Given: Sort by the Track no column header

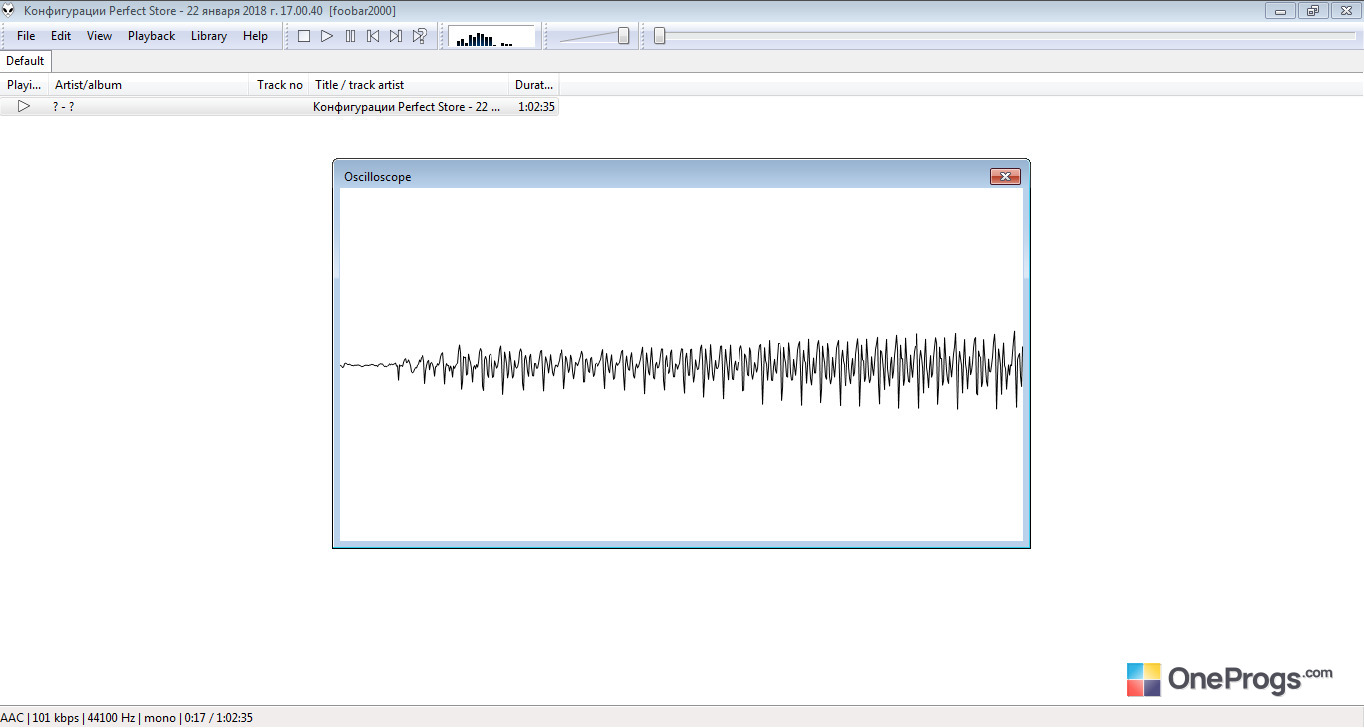Looking at the screenshot, I should pos(279,85).
